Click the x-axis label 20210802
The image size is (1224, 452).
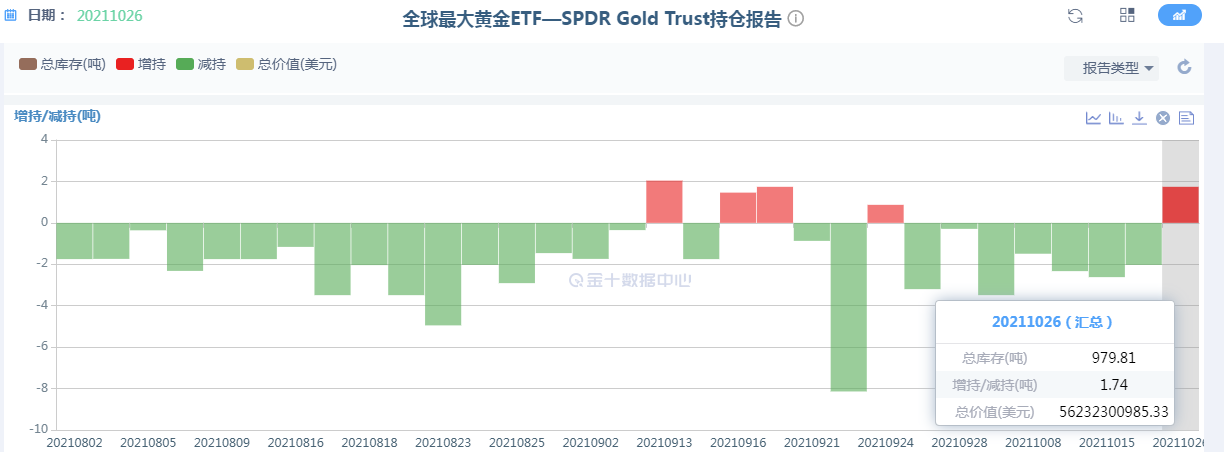pos(74,441)
